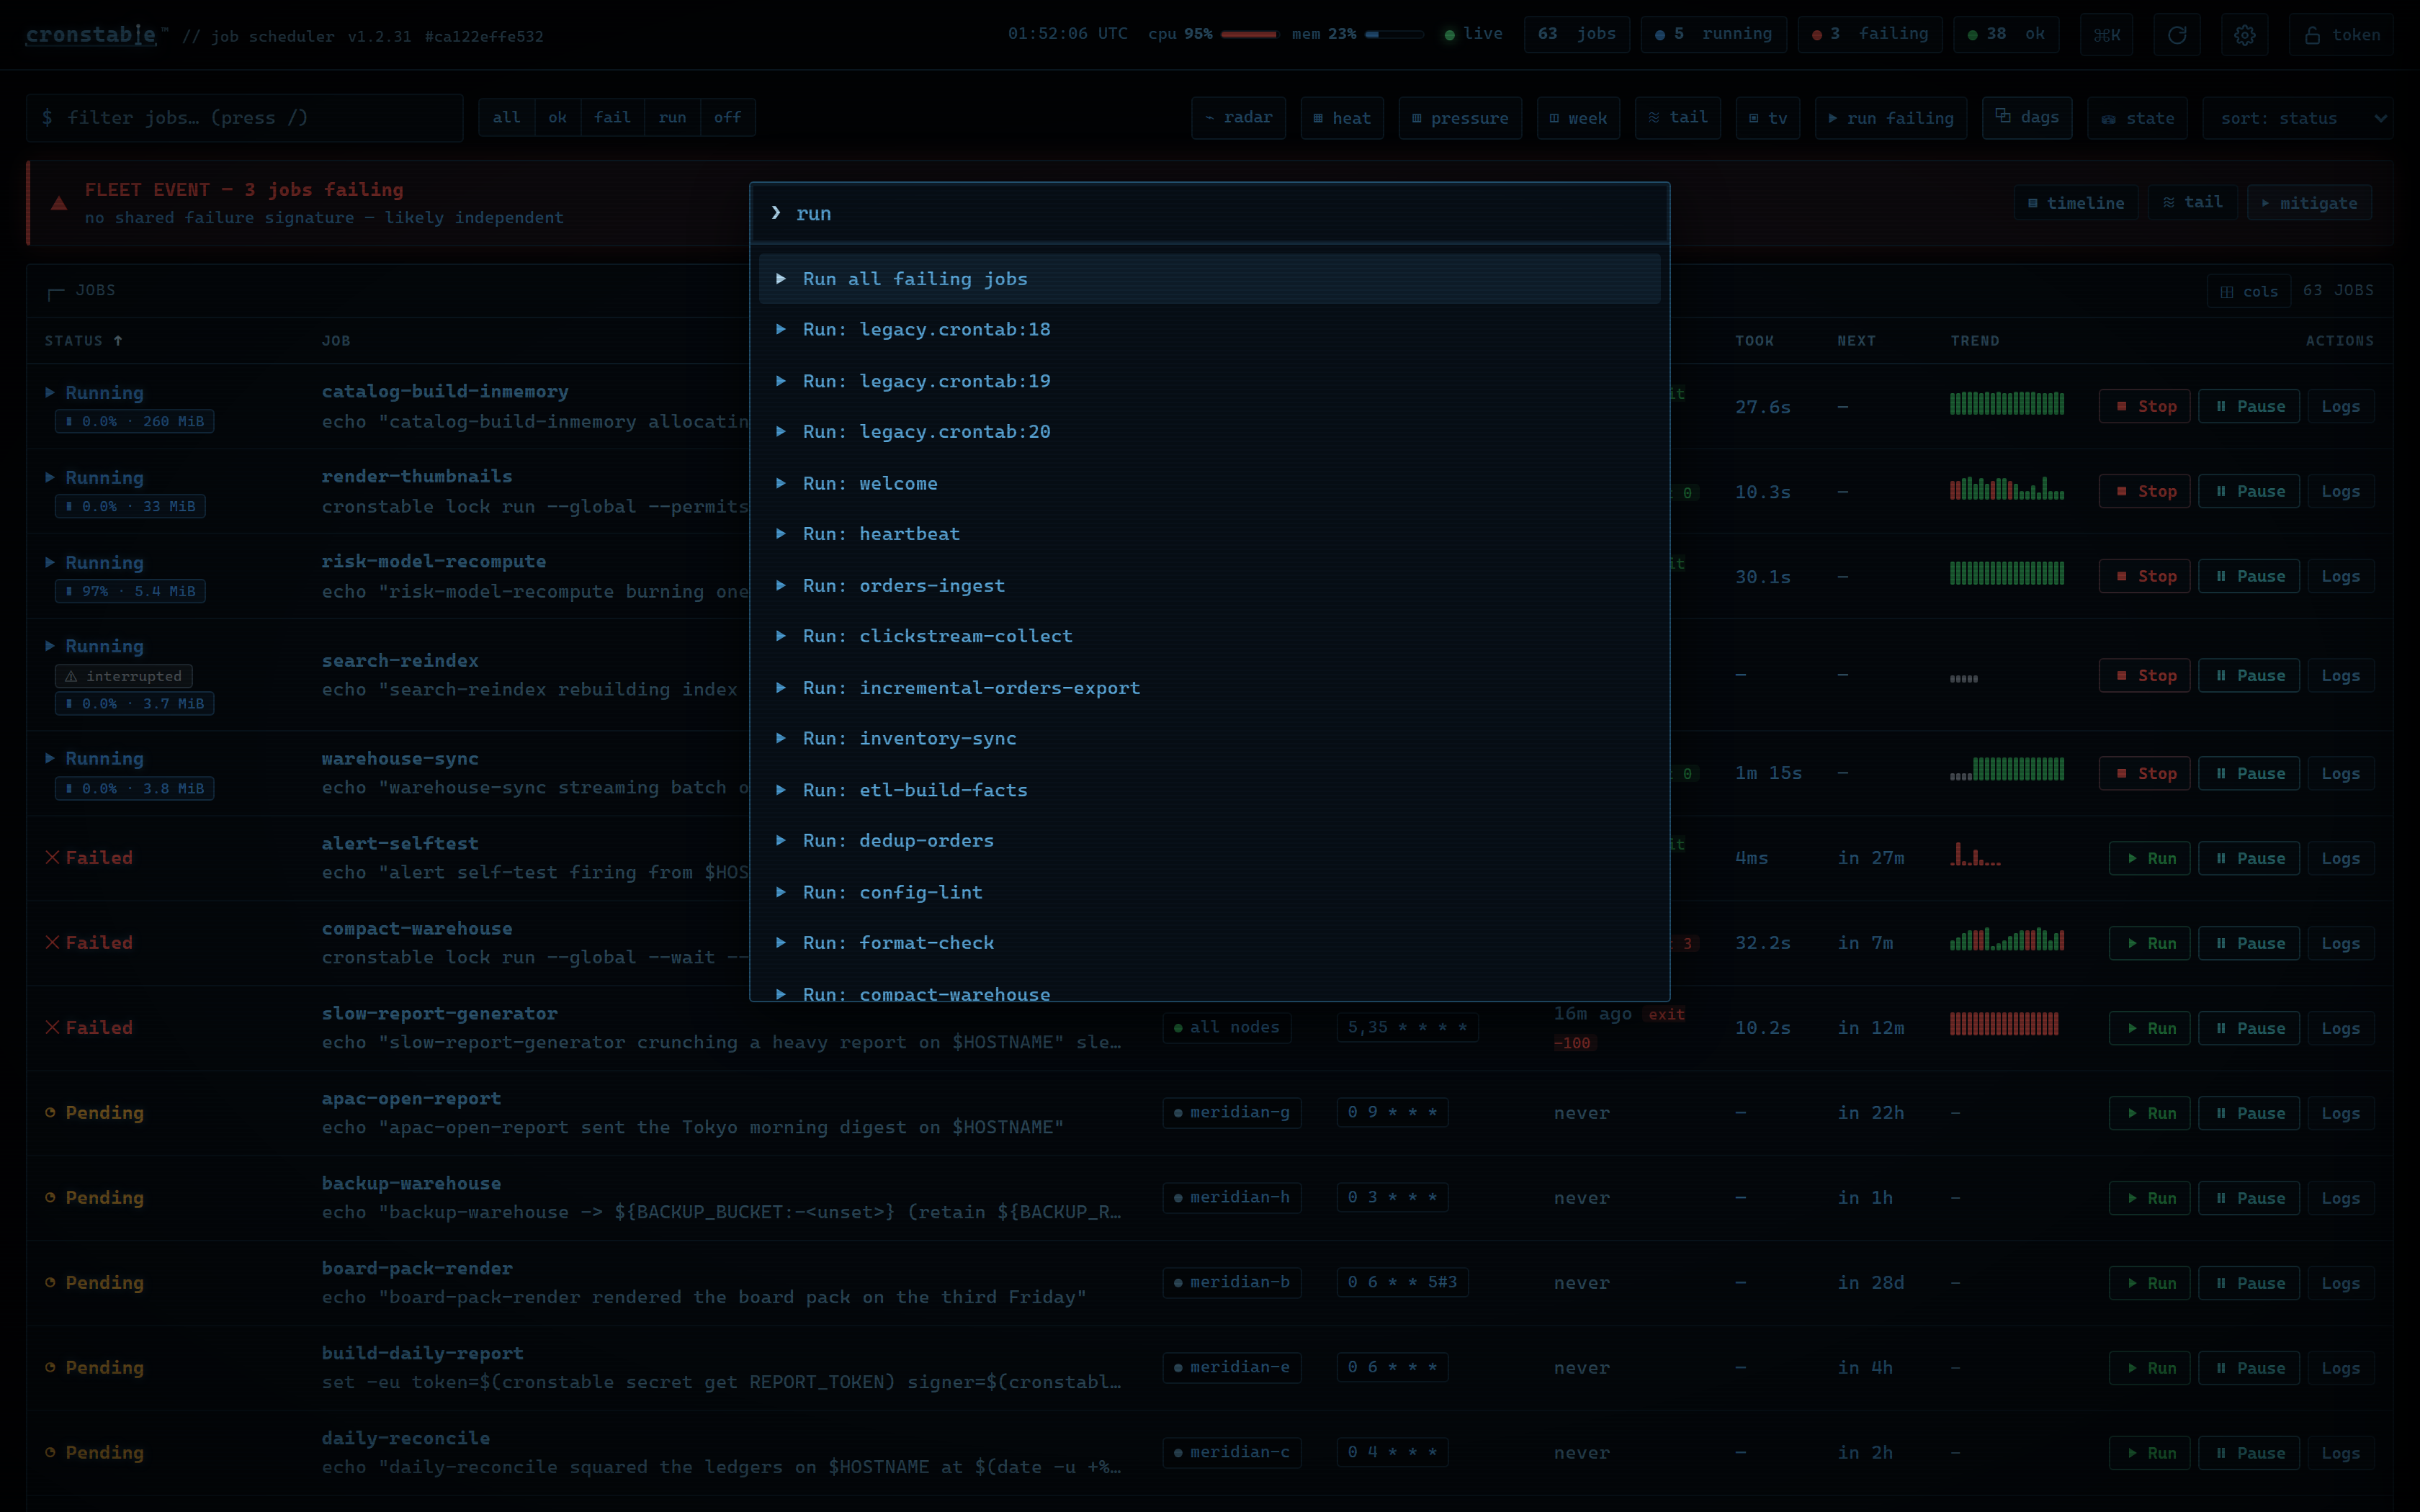Choose 'Run: welcome' command

(x=1210, y=483)
